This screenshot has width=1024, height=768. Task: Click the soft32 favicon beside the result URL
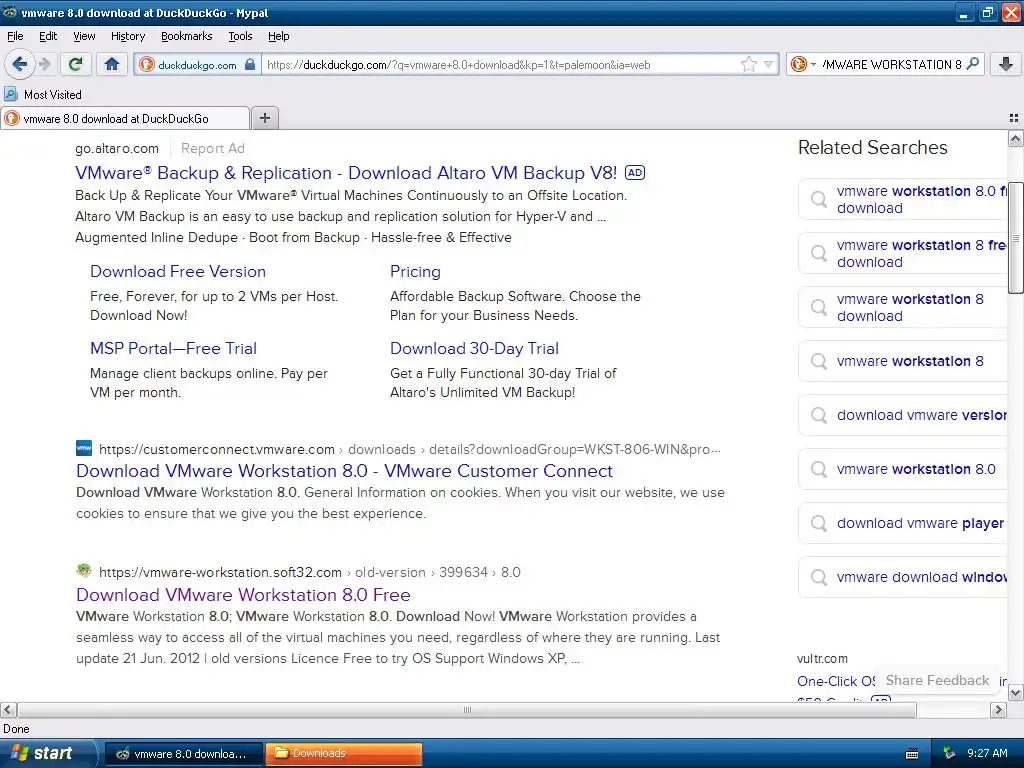84,571
